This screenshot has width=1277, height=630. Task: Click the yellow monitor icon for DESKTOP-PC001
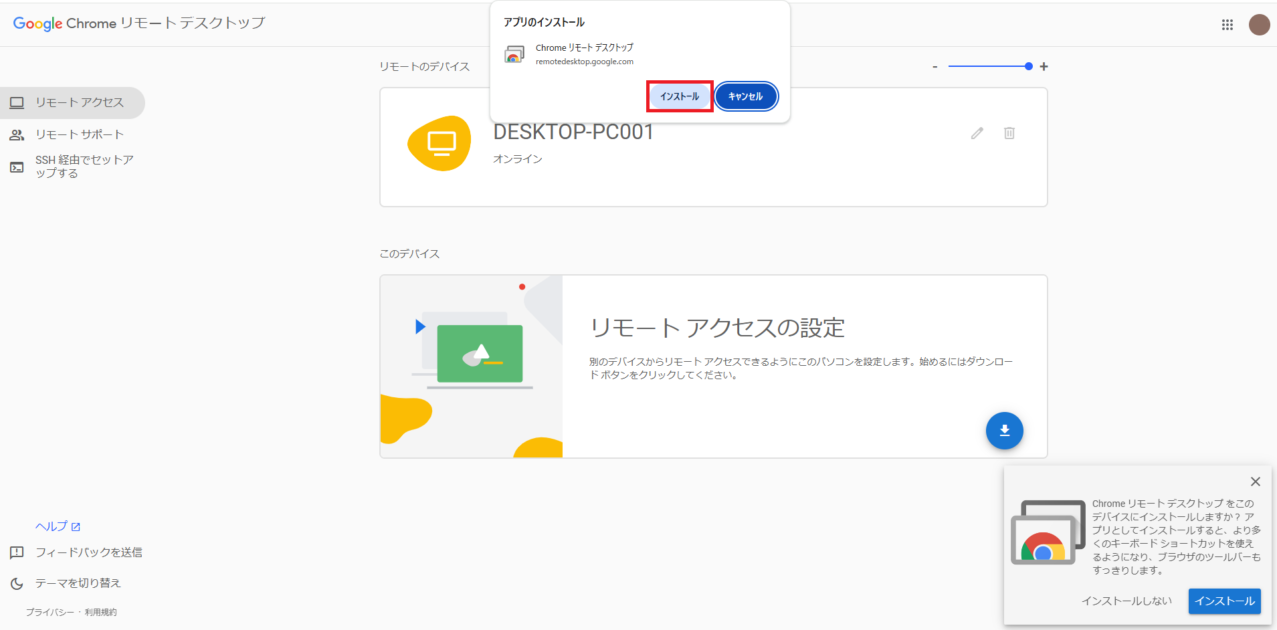(440, 143)
